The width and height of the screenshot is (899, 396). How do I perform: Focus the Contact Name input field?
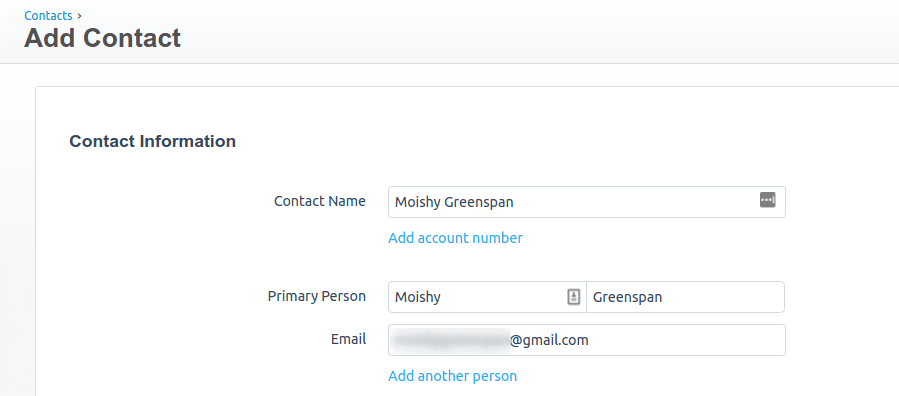pos(587,202)
